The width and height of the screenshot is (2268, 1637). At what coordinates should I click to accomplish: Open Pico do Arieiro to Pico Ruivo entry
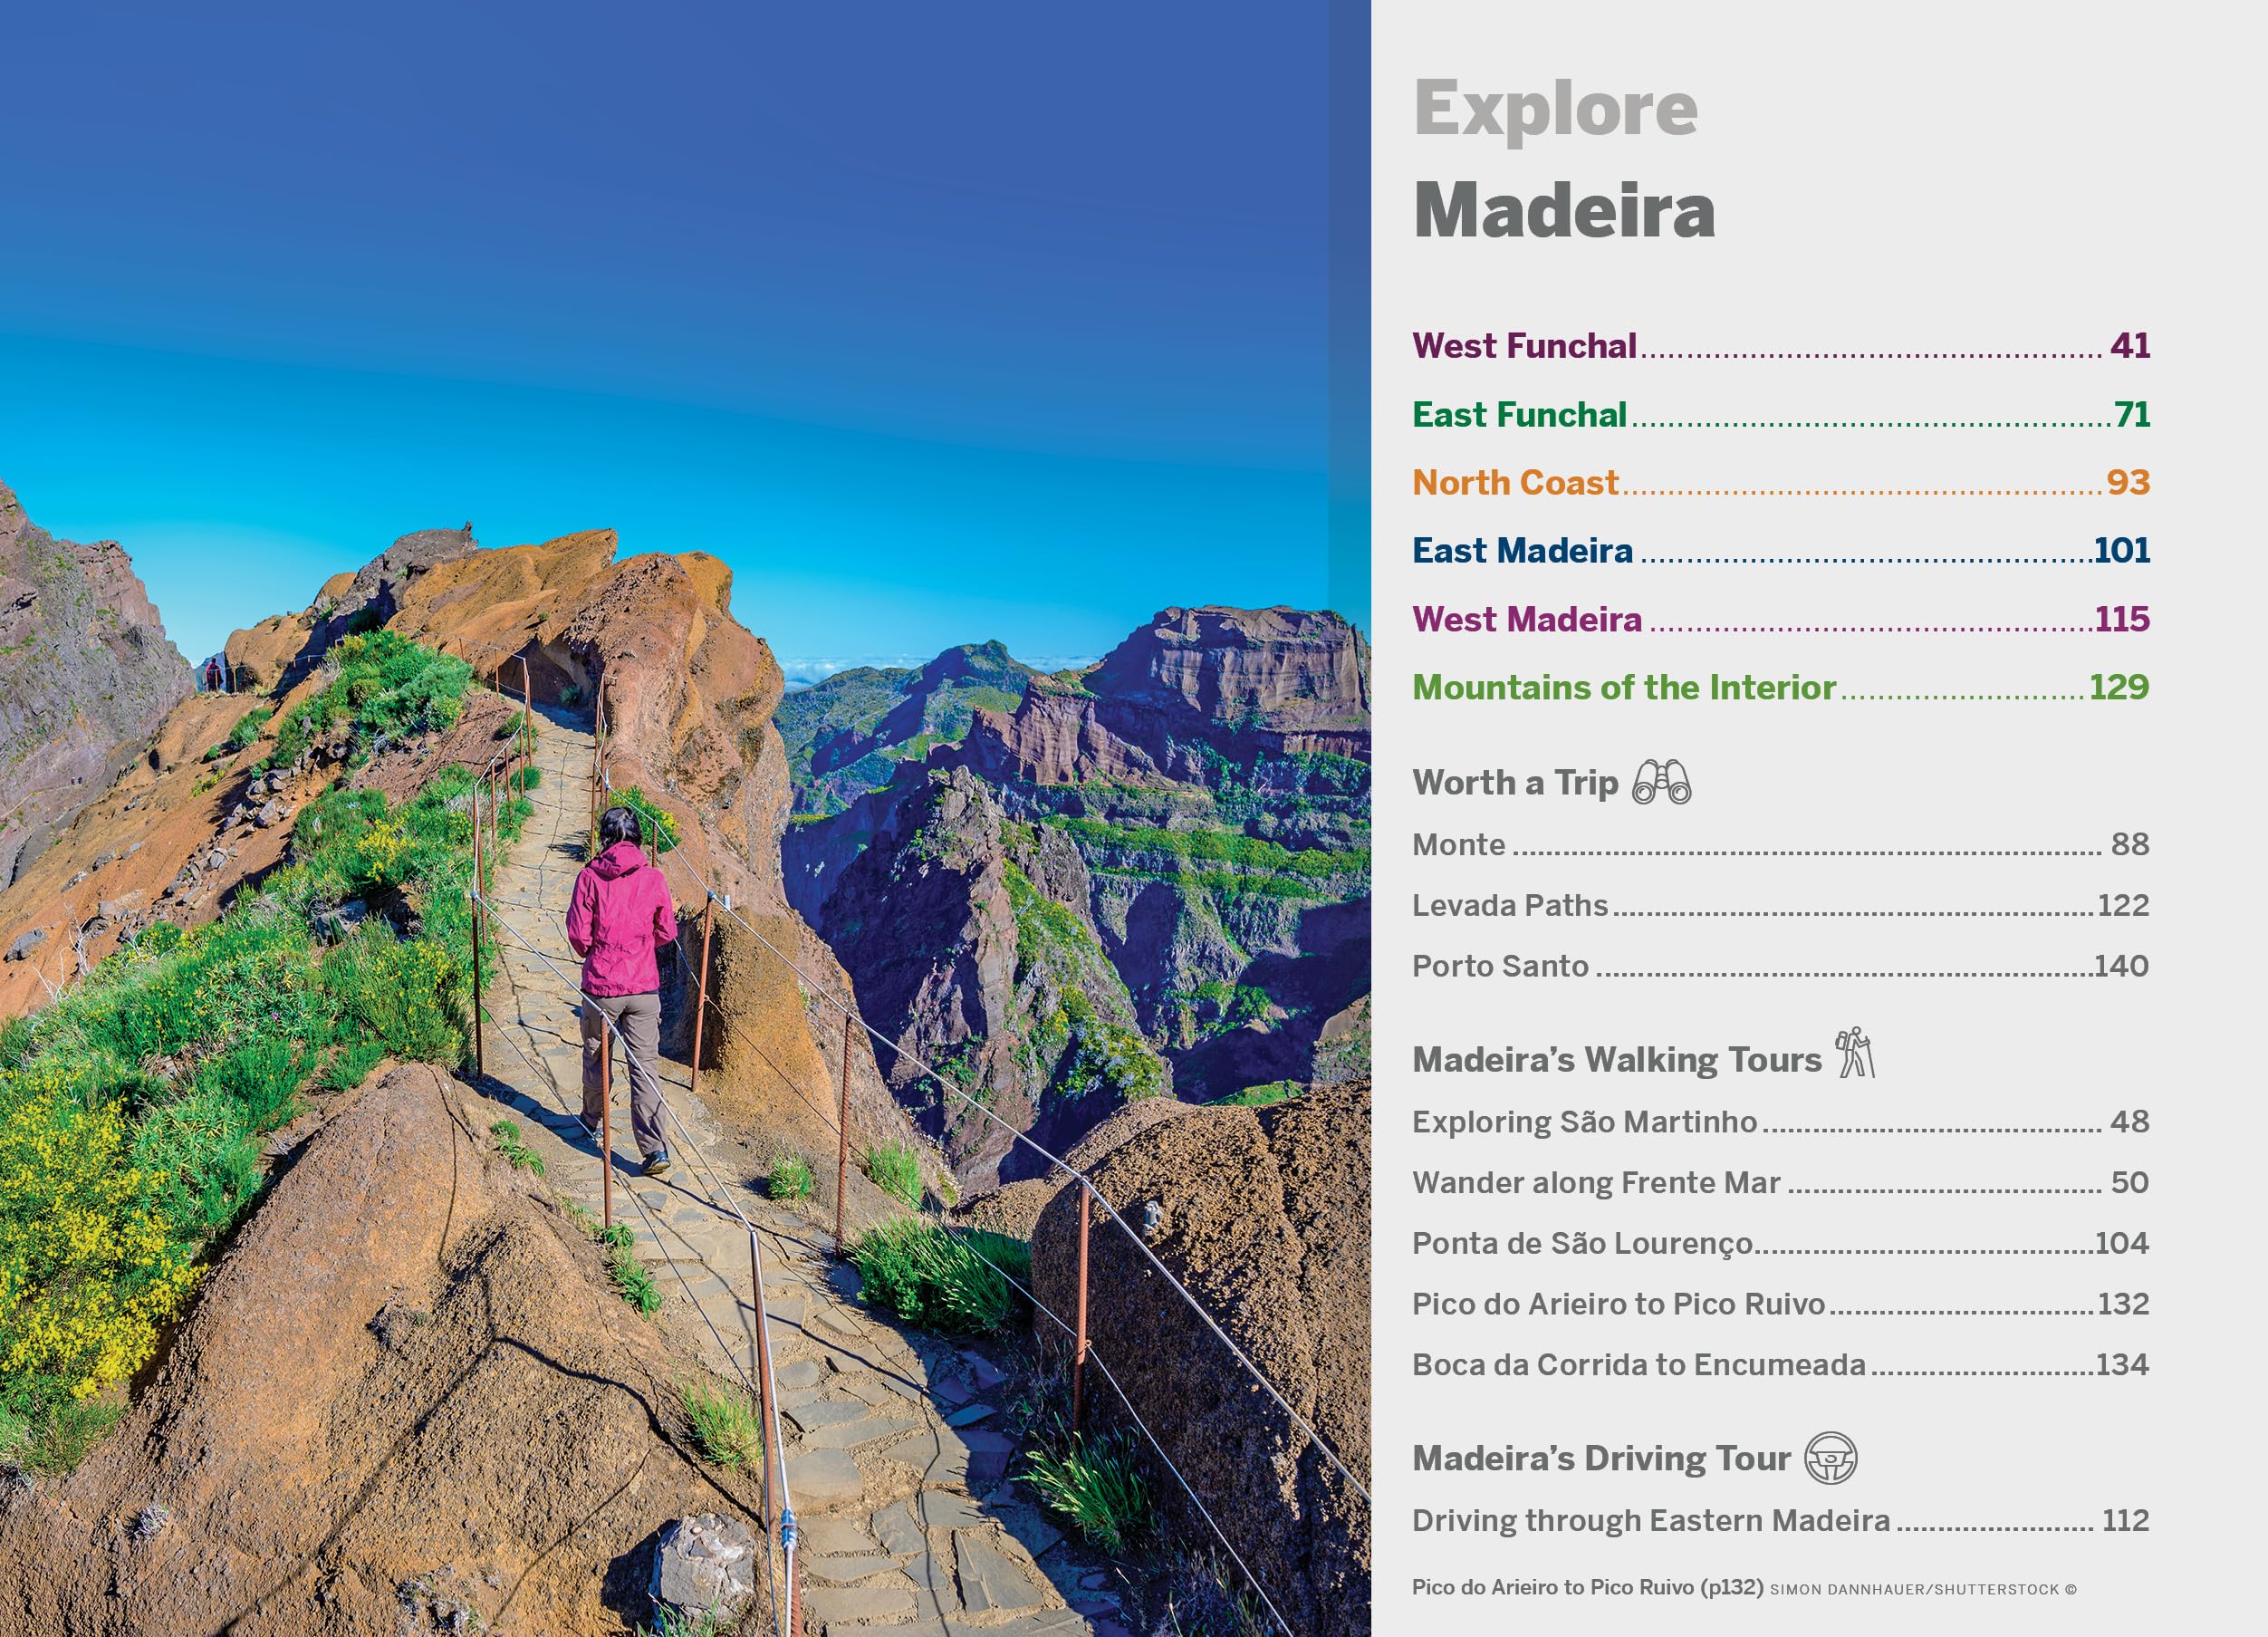(1780, 1304)
